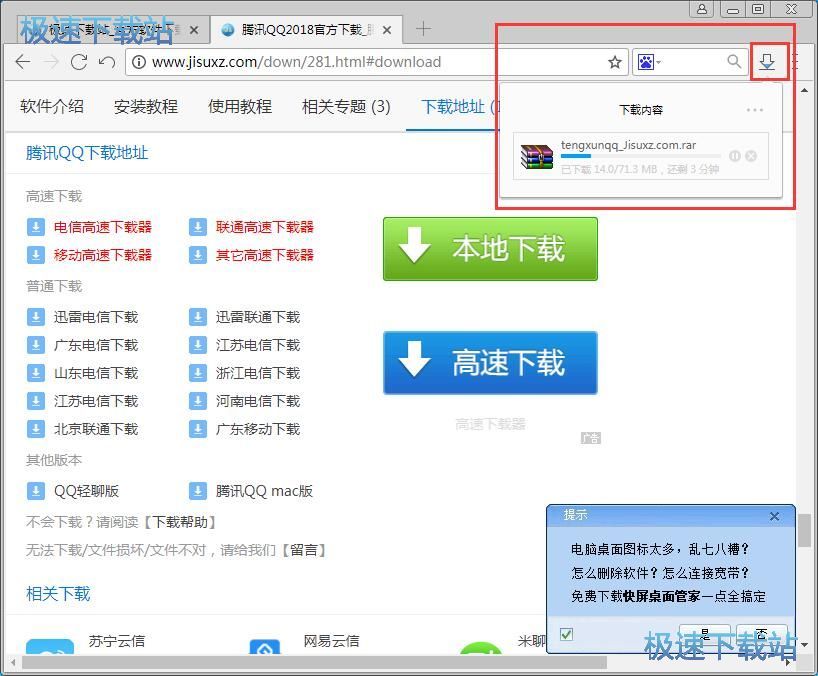Open 山东电信下载 link

coord(95,373)
